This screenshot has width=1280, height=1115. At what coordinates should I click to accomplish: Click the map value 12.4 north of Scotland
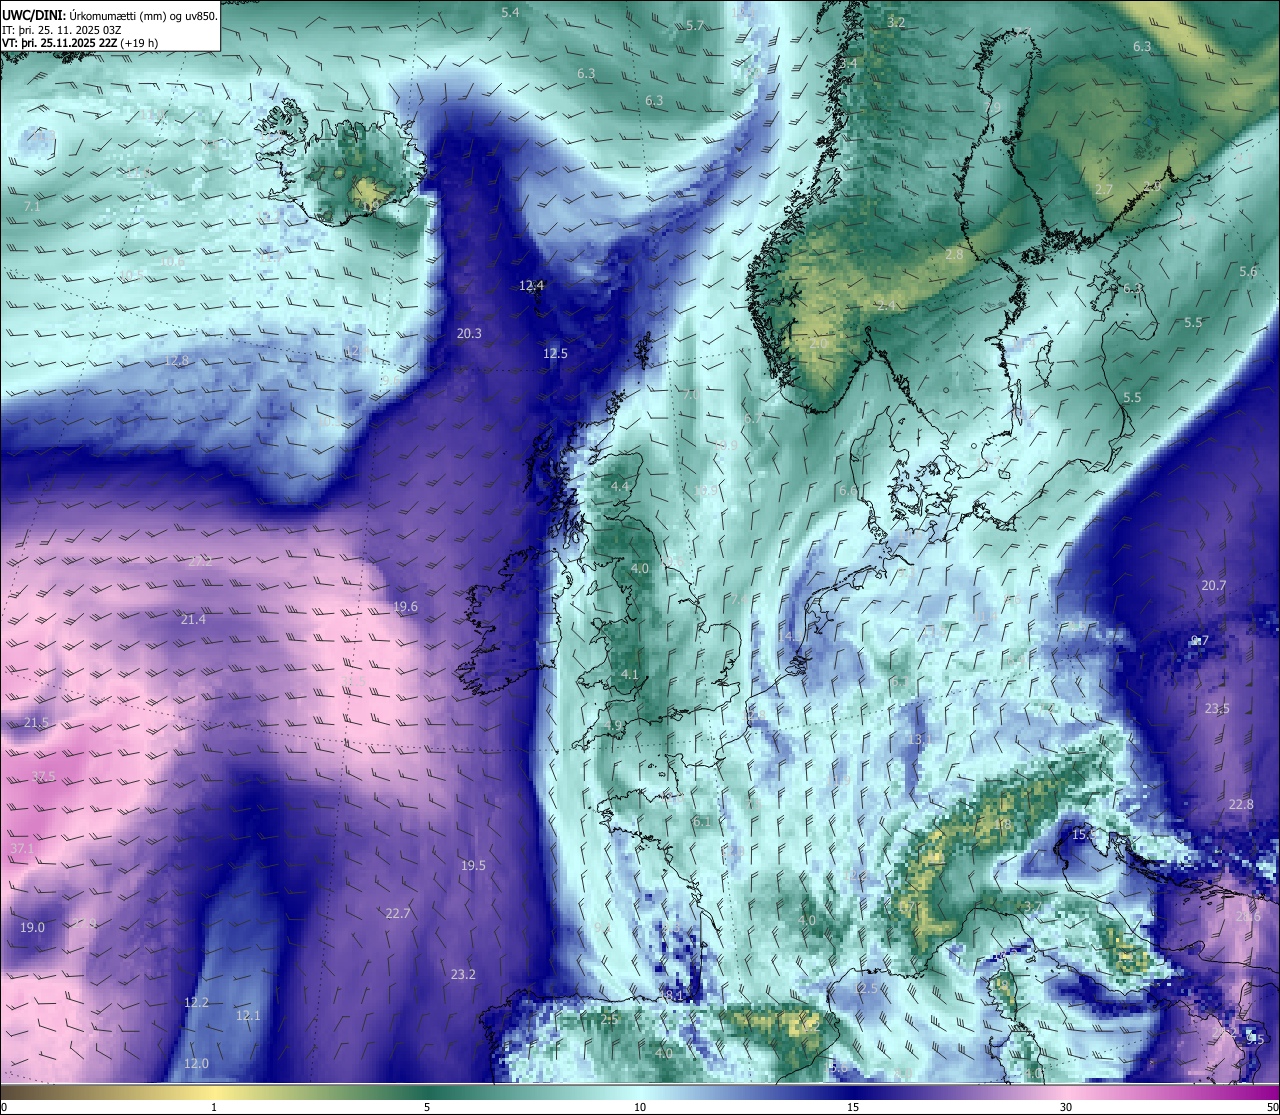(531, 285)
